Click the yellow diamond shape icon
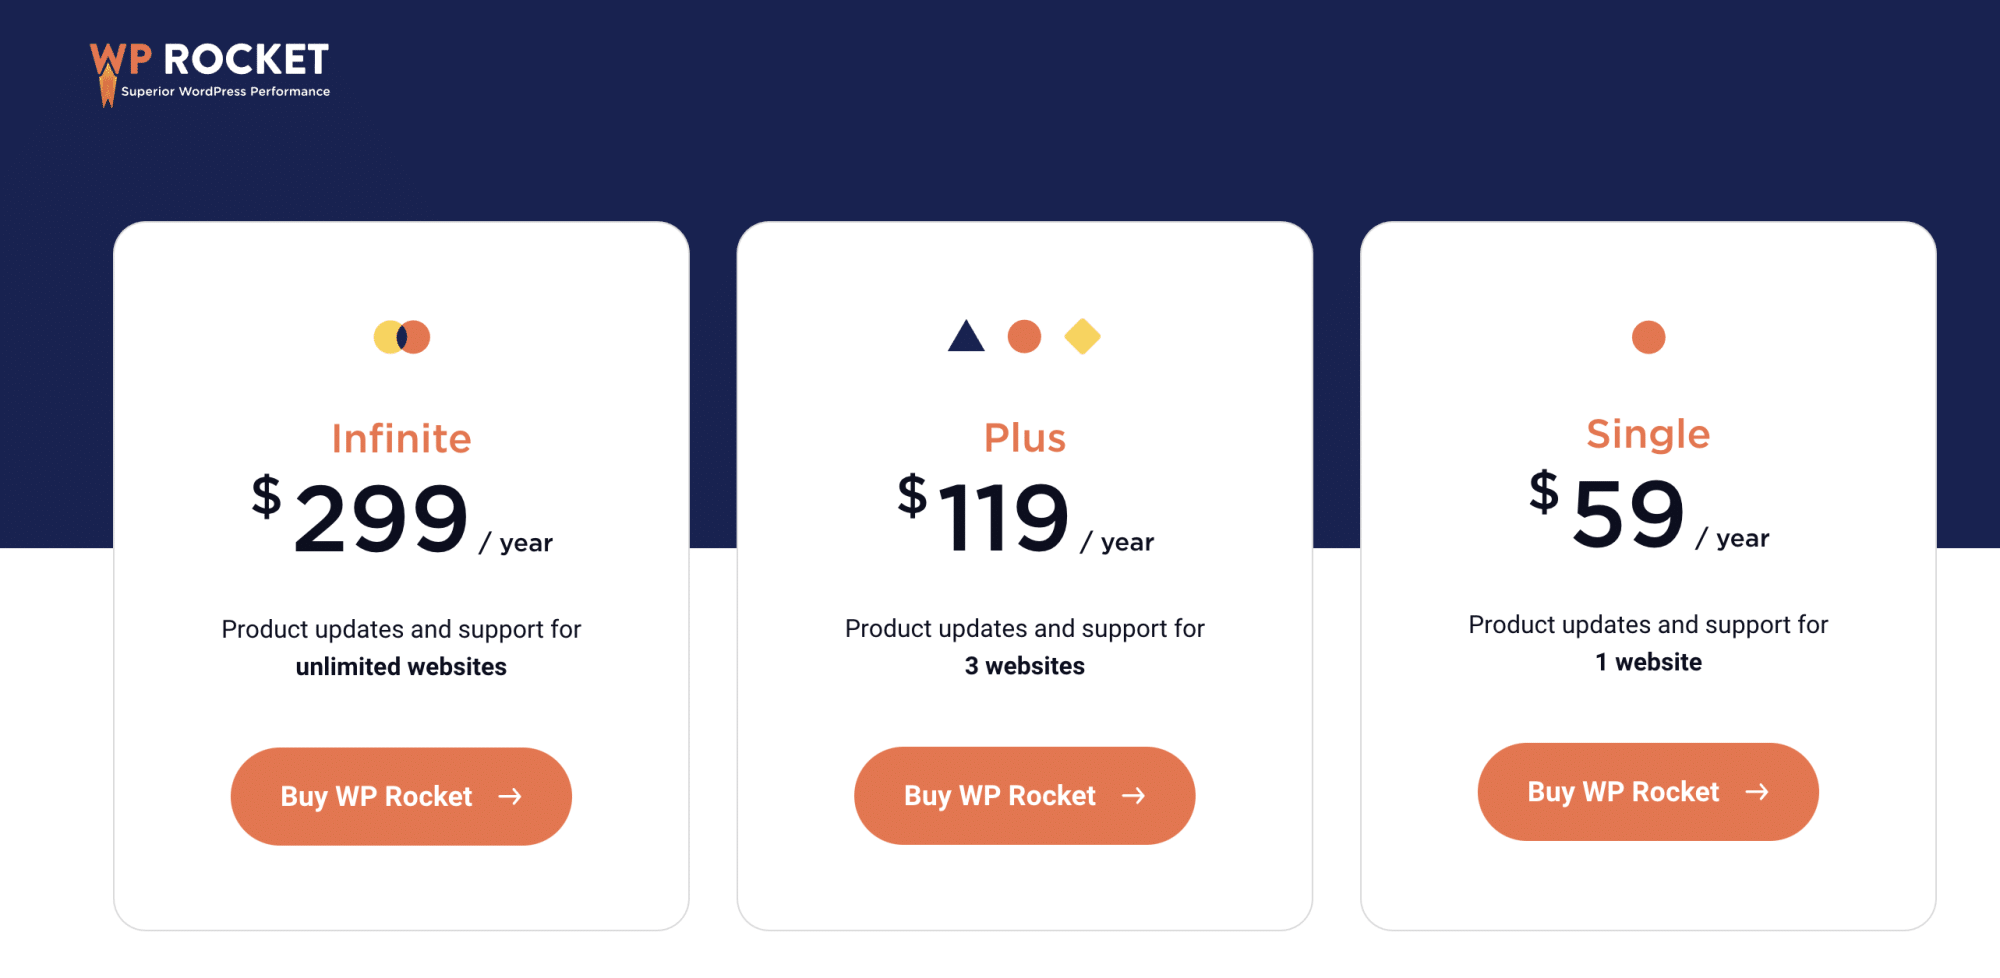 click(1082, 337)
